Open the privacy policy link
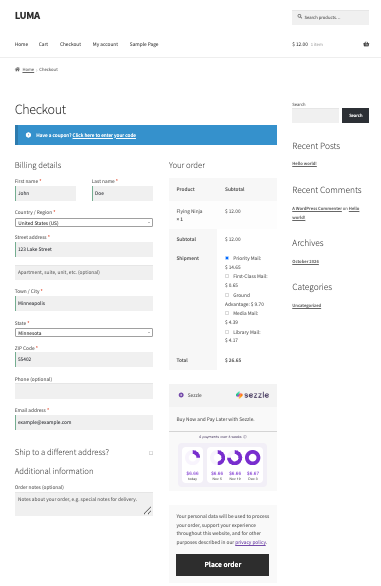381x586 pixels. point(251,542)
